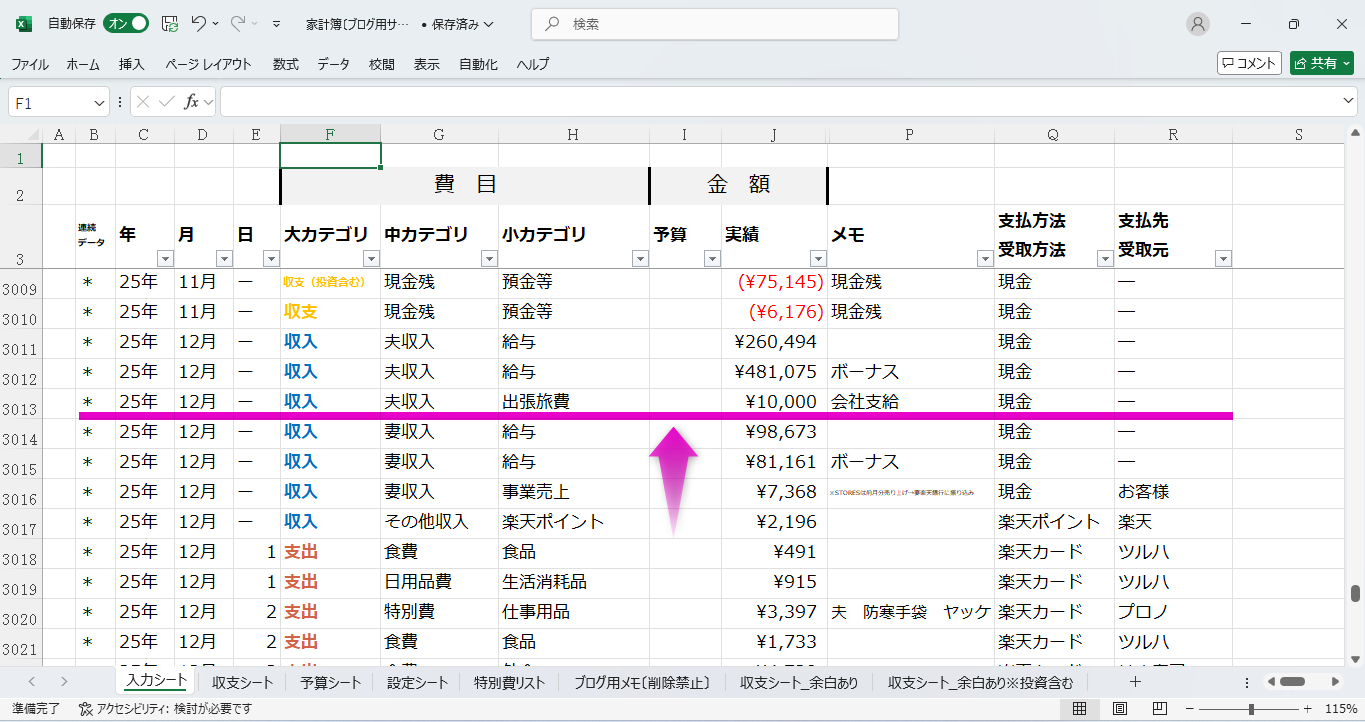Switch to the 予算シート sheet tab
Viewport: 1365px width, 722px height.
coord(330,683)
